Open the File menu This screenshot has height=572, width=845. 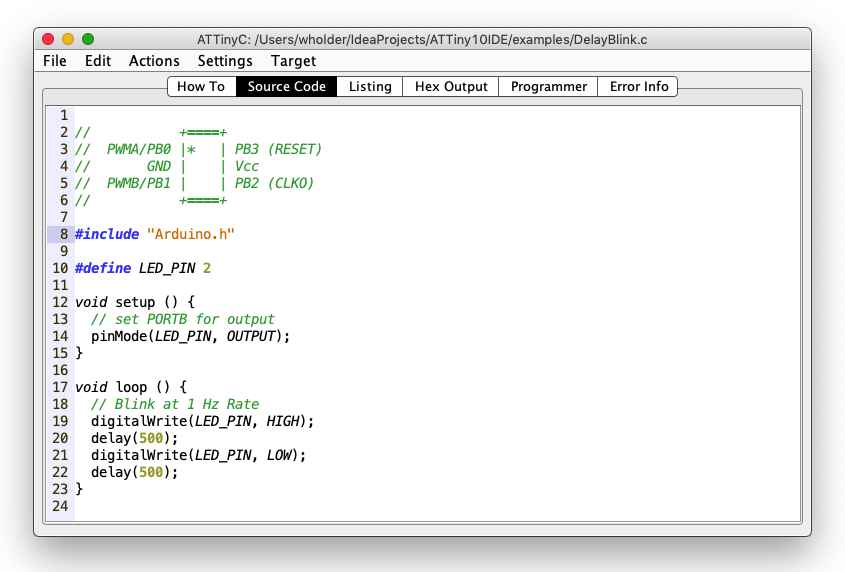(x=55, y=61)
